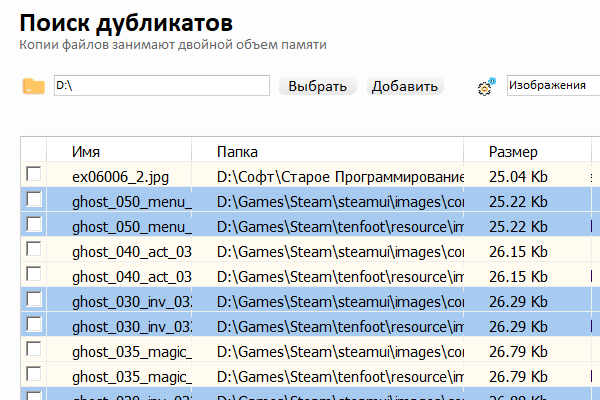Click the 25.04 Kb size cell
The height and width of the screenshot is (400, 600).
517,177
